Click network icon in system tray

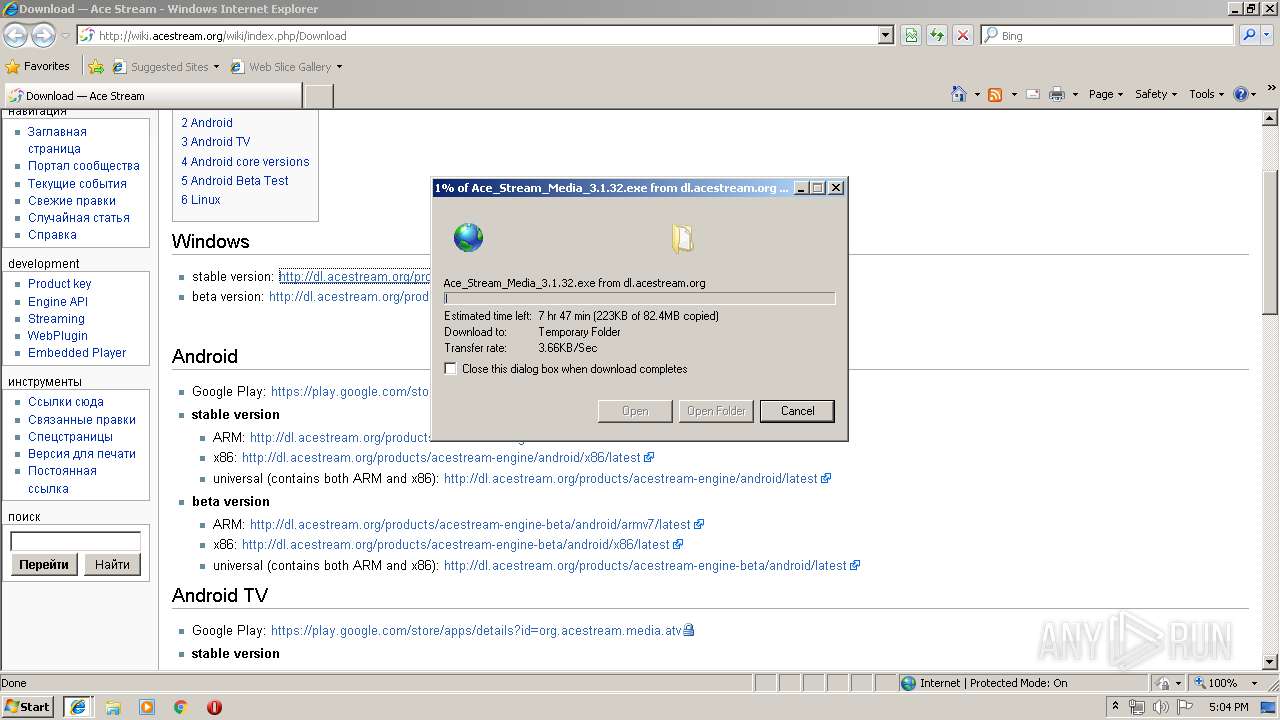[1137, 707]
